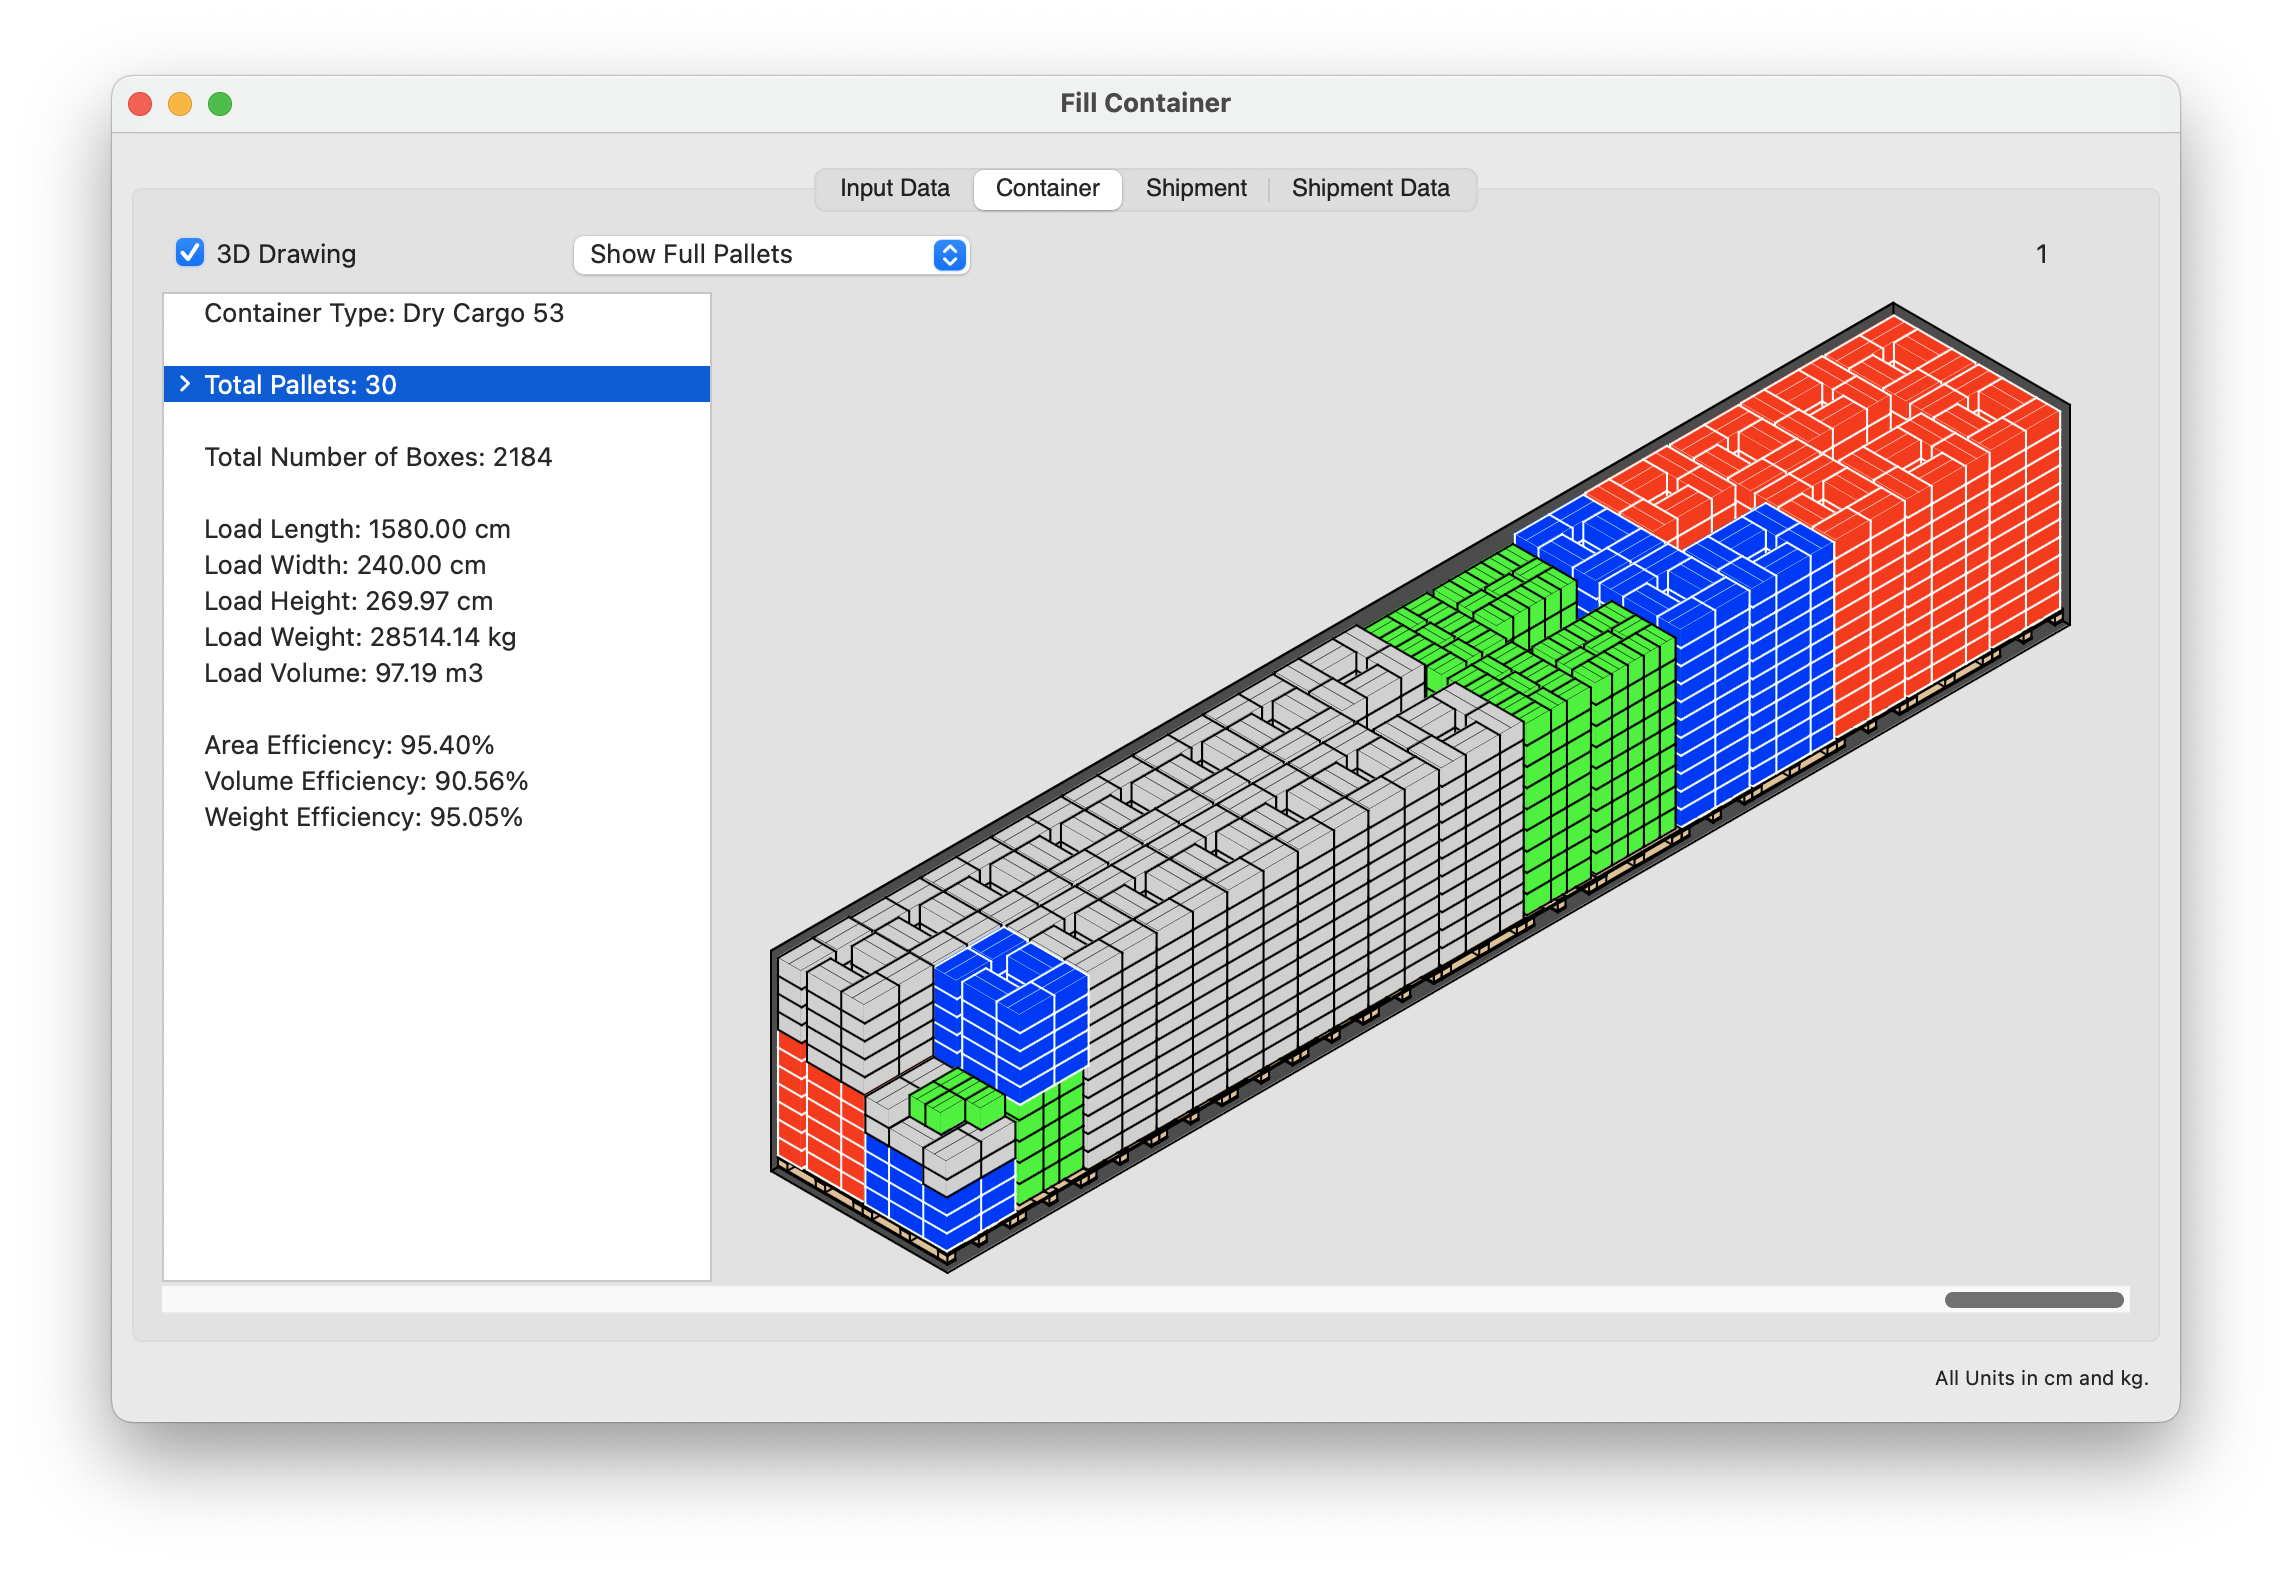Switch to the Input Data tab
Screen dimensions: 2292x1570
(893, 188)
